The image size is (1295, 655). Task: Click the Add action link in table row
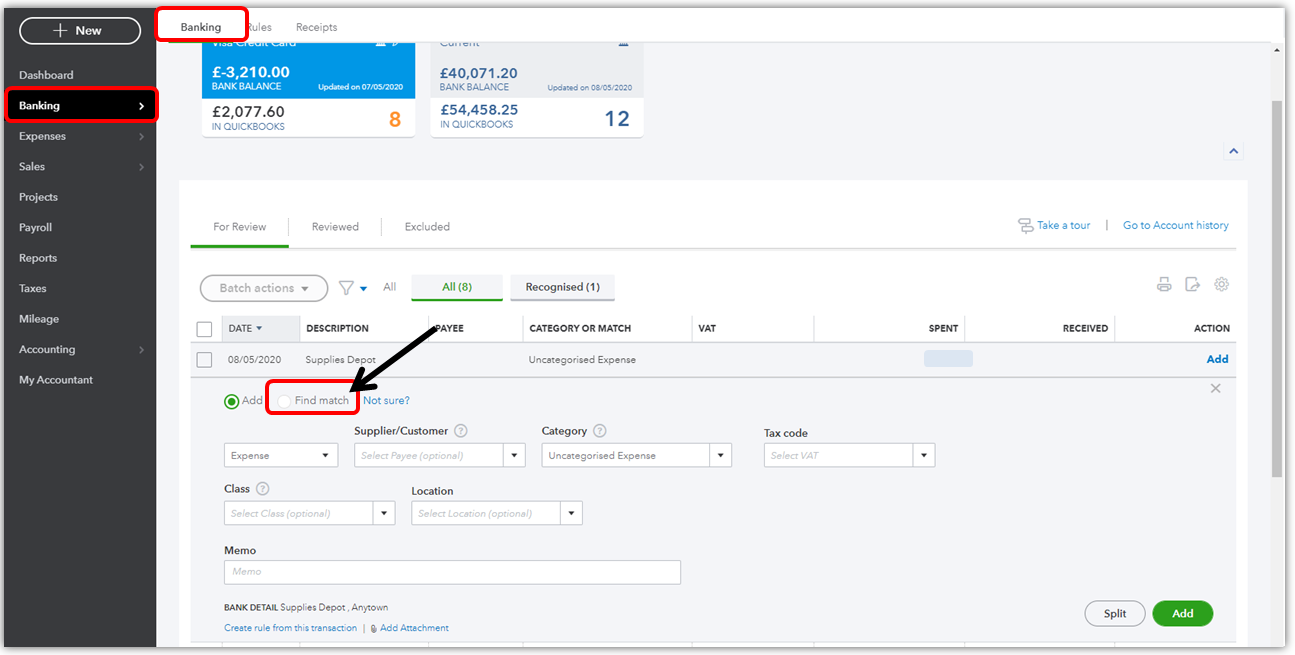[x=1217, y=359]
